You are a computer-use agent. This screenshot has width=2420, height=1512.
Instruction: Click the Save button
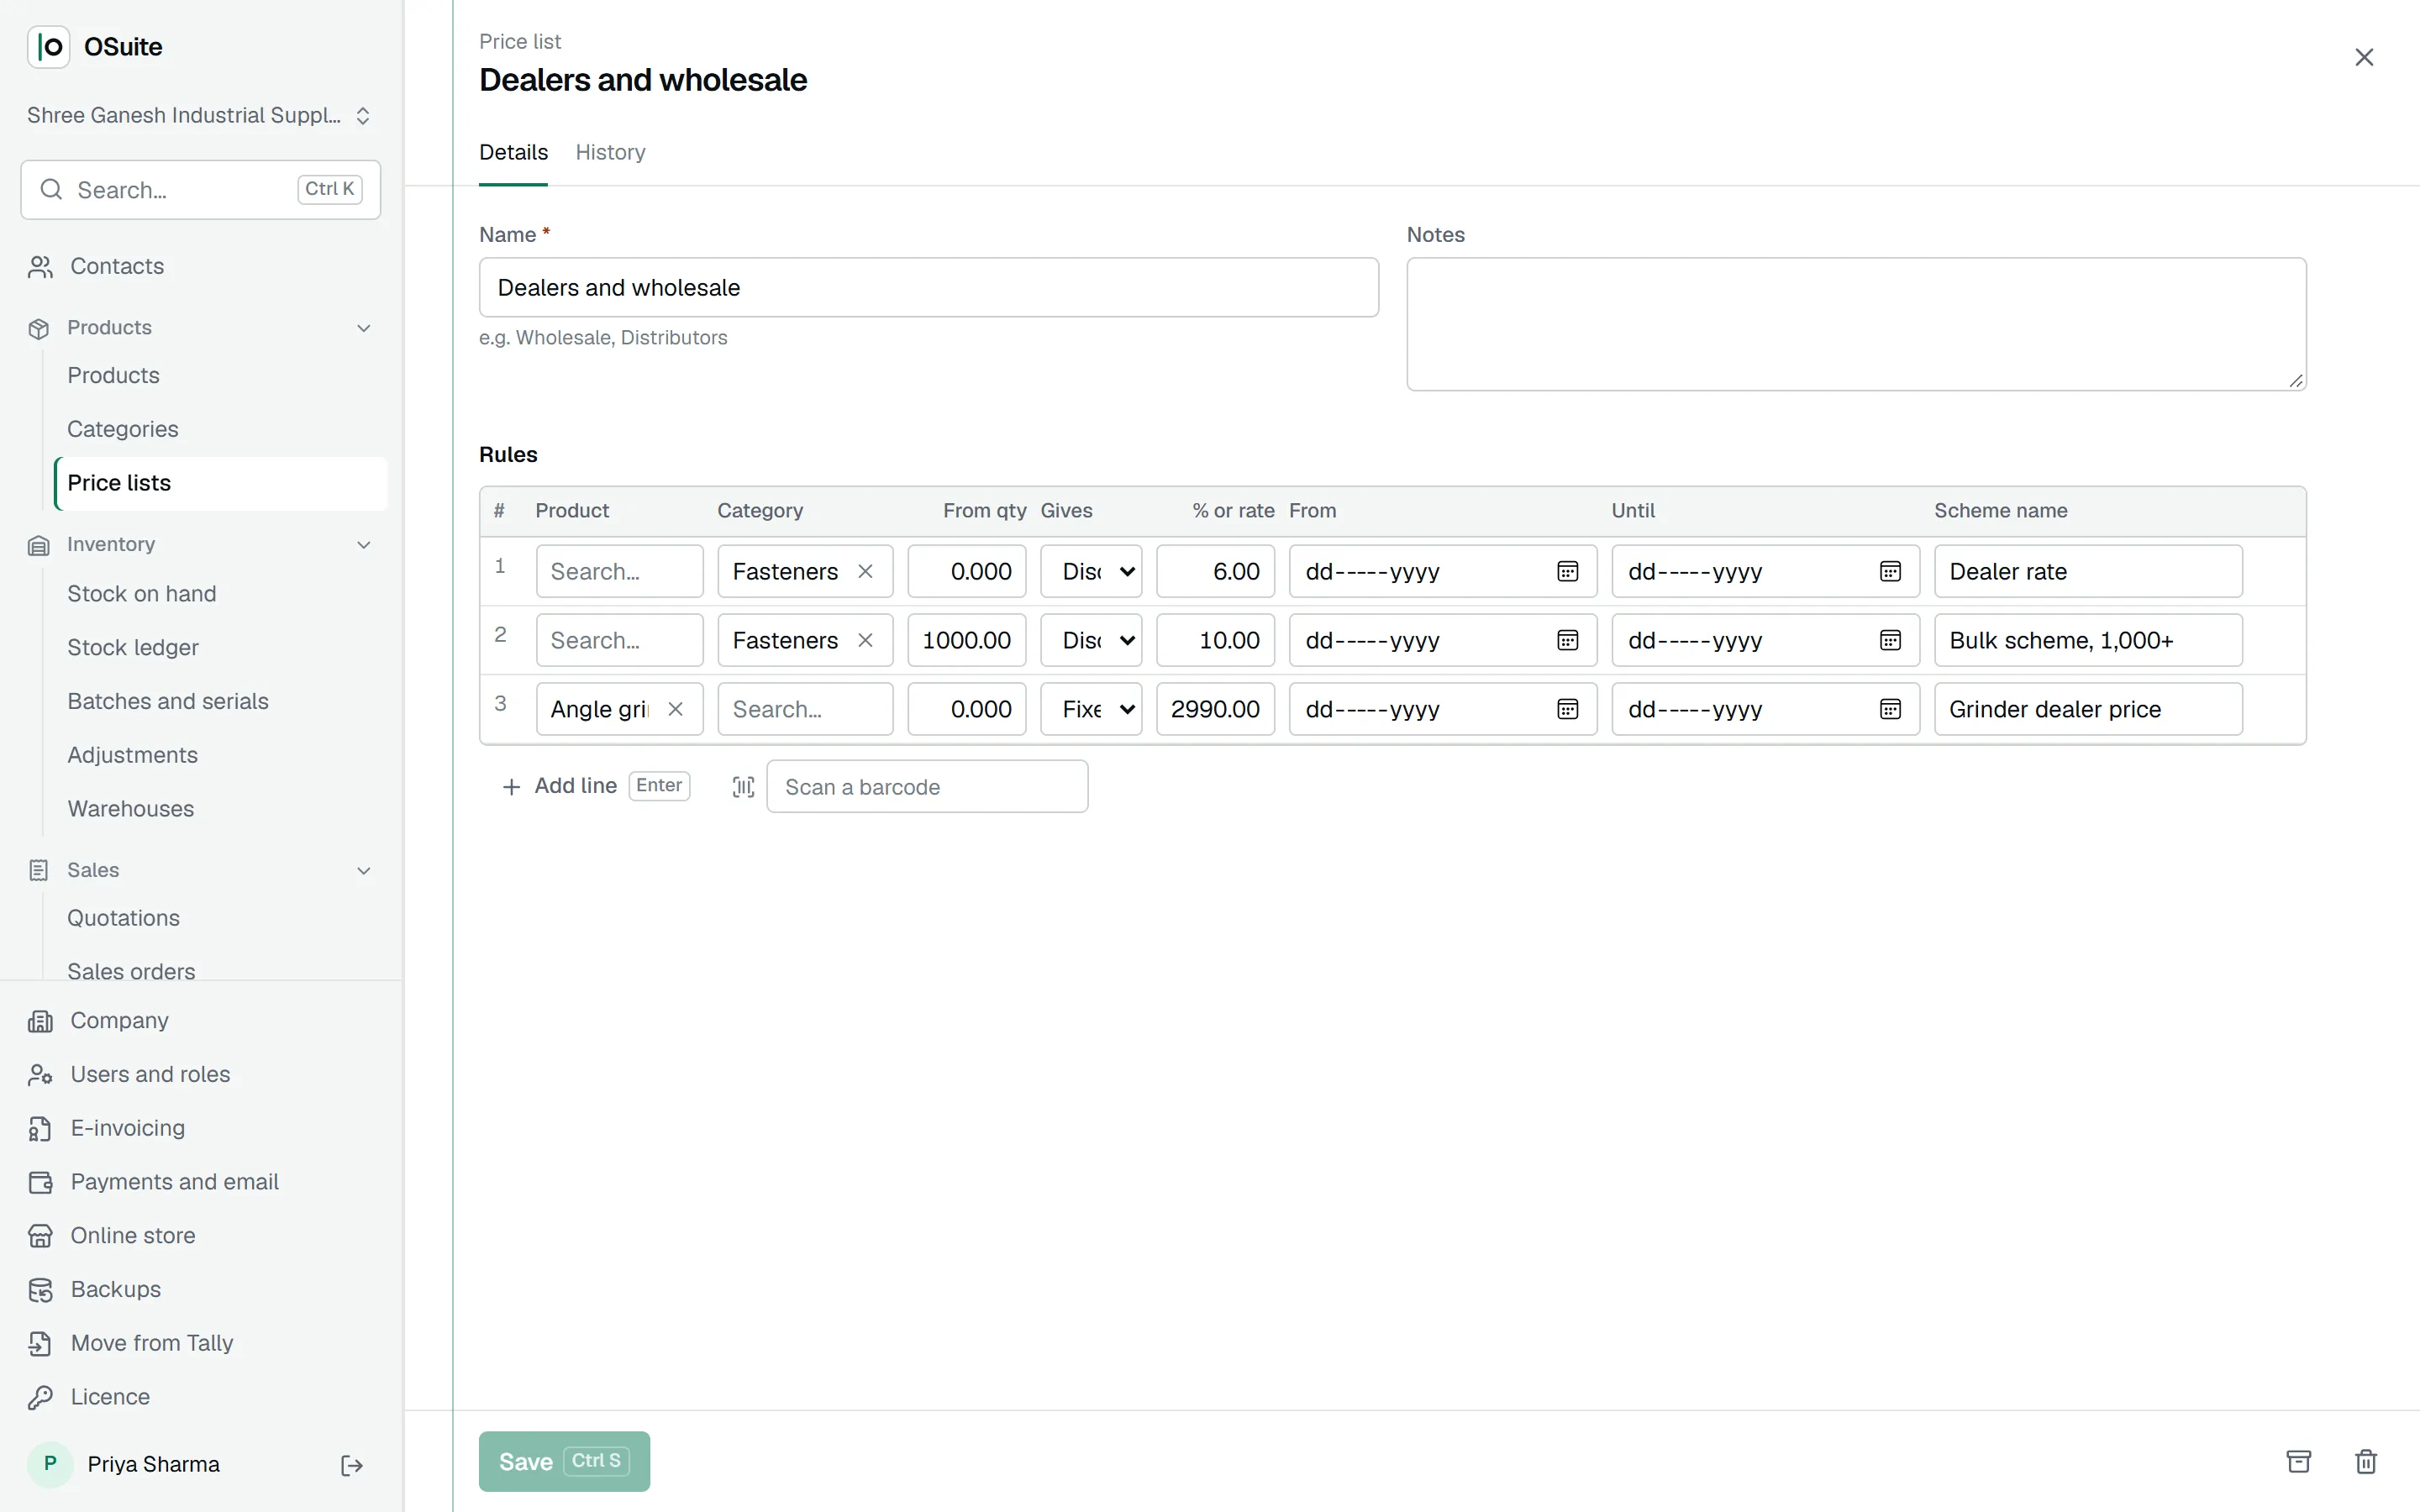(564, 1461)
